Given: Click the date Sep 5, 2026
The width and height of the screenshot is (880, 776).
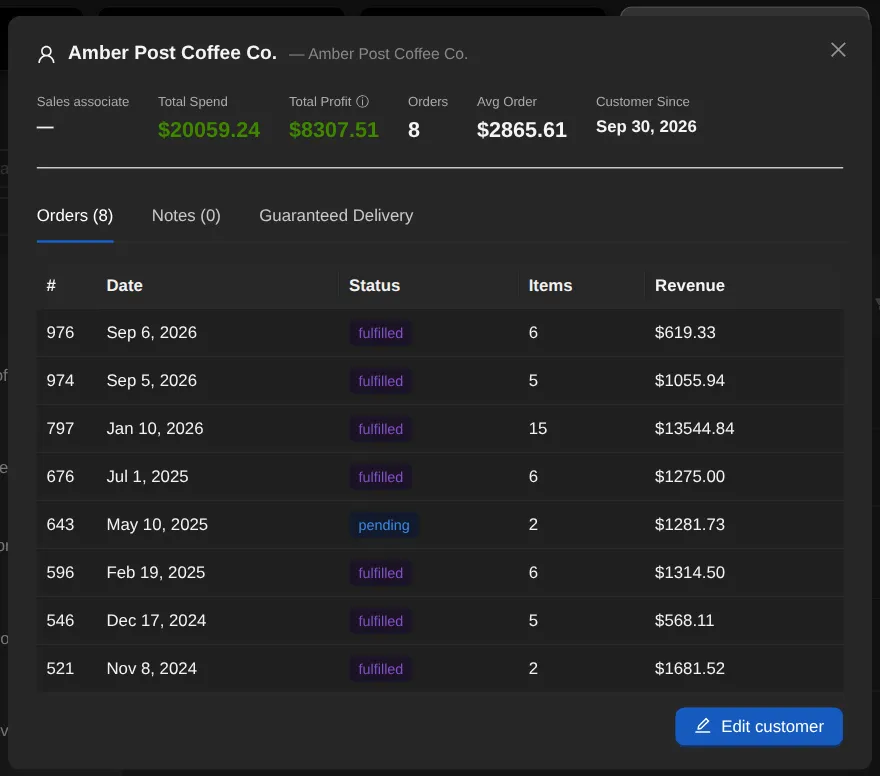Looking at the screenshot, I should pyautogui.click(x=152, y=380).
